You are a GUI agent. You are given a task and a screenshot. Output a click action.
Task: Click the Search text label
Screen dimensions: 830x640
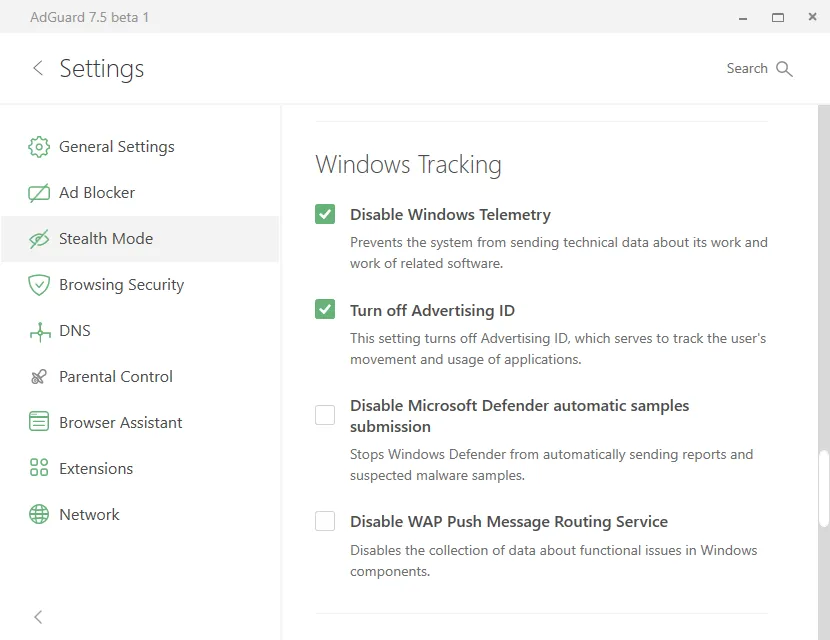click(x=747, y=69)
